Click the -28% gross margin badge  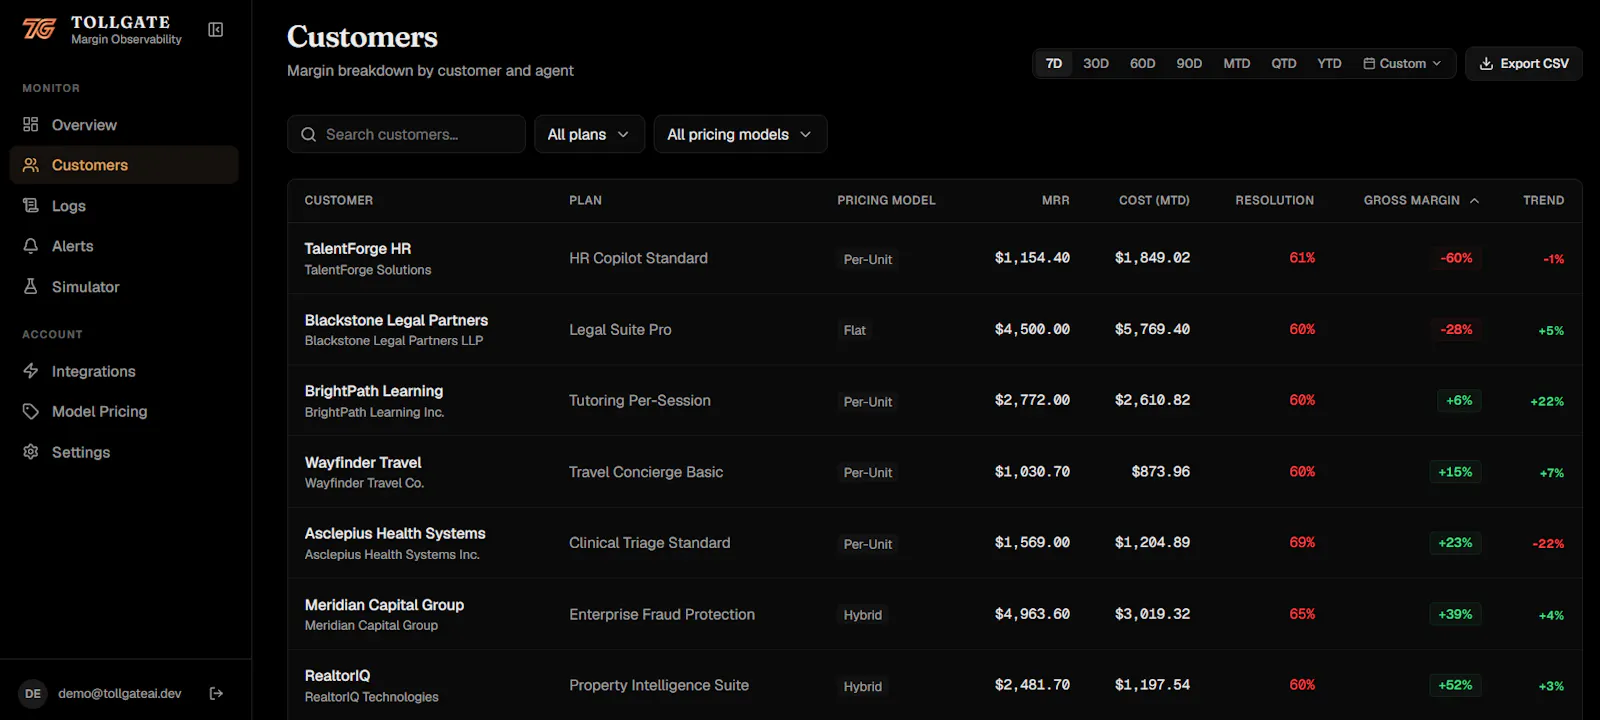tap(1456, 329)
